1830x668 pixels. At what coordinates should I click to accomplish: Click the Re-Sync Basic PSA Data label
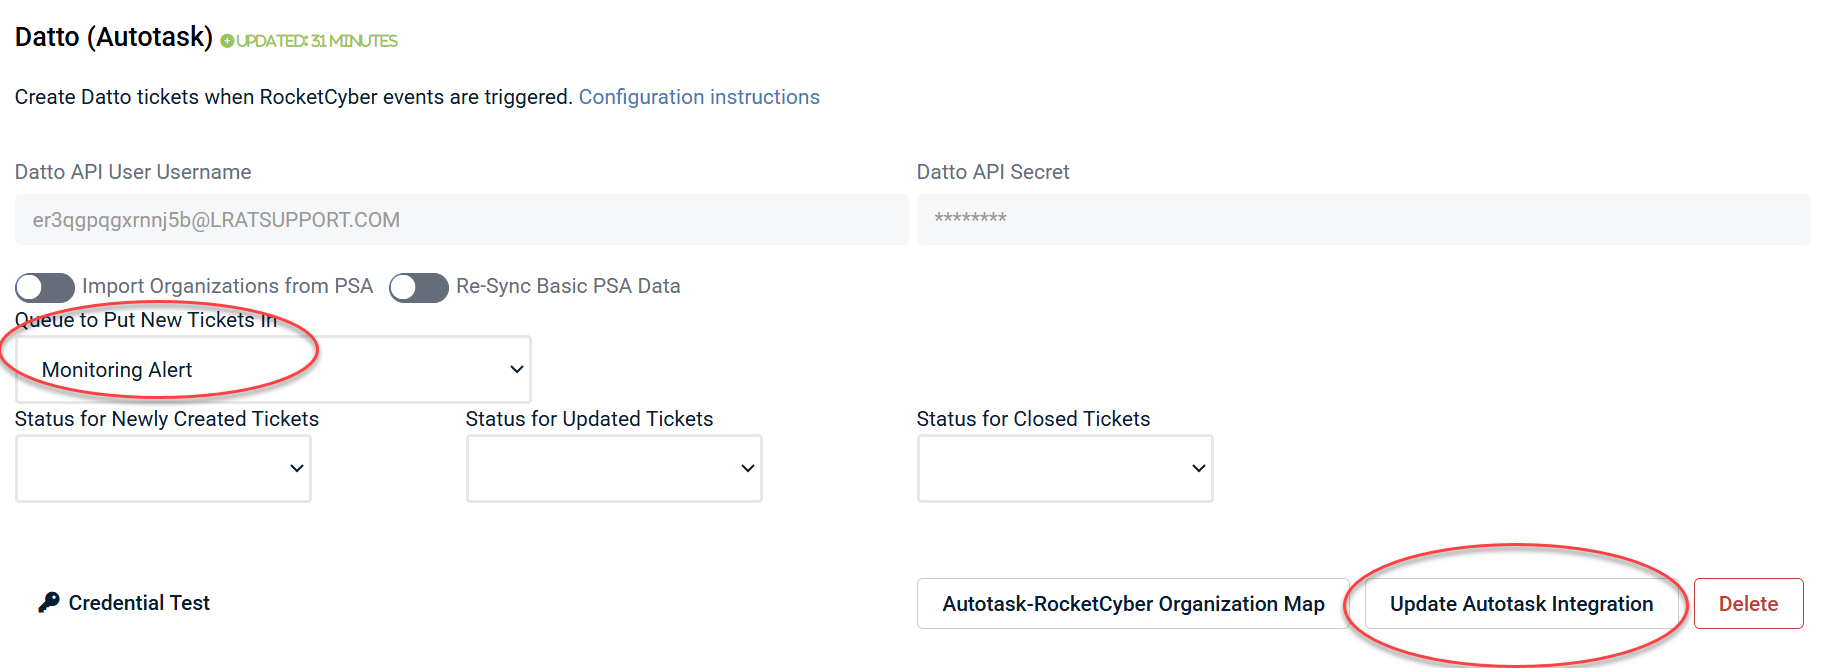point(568,286)
